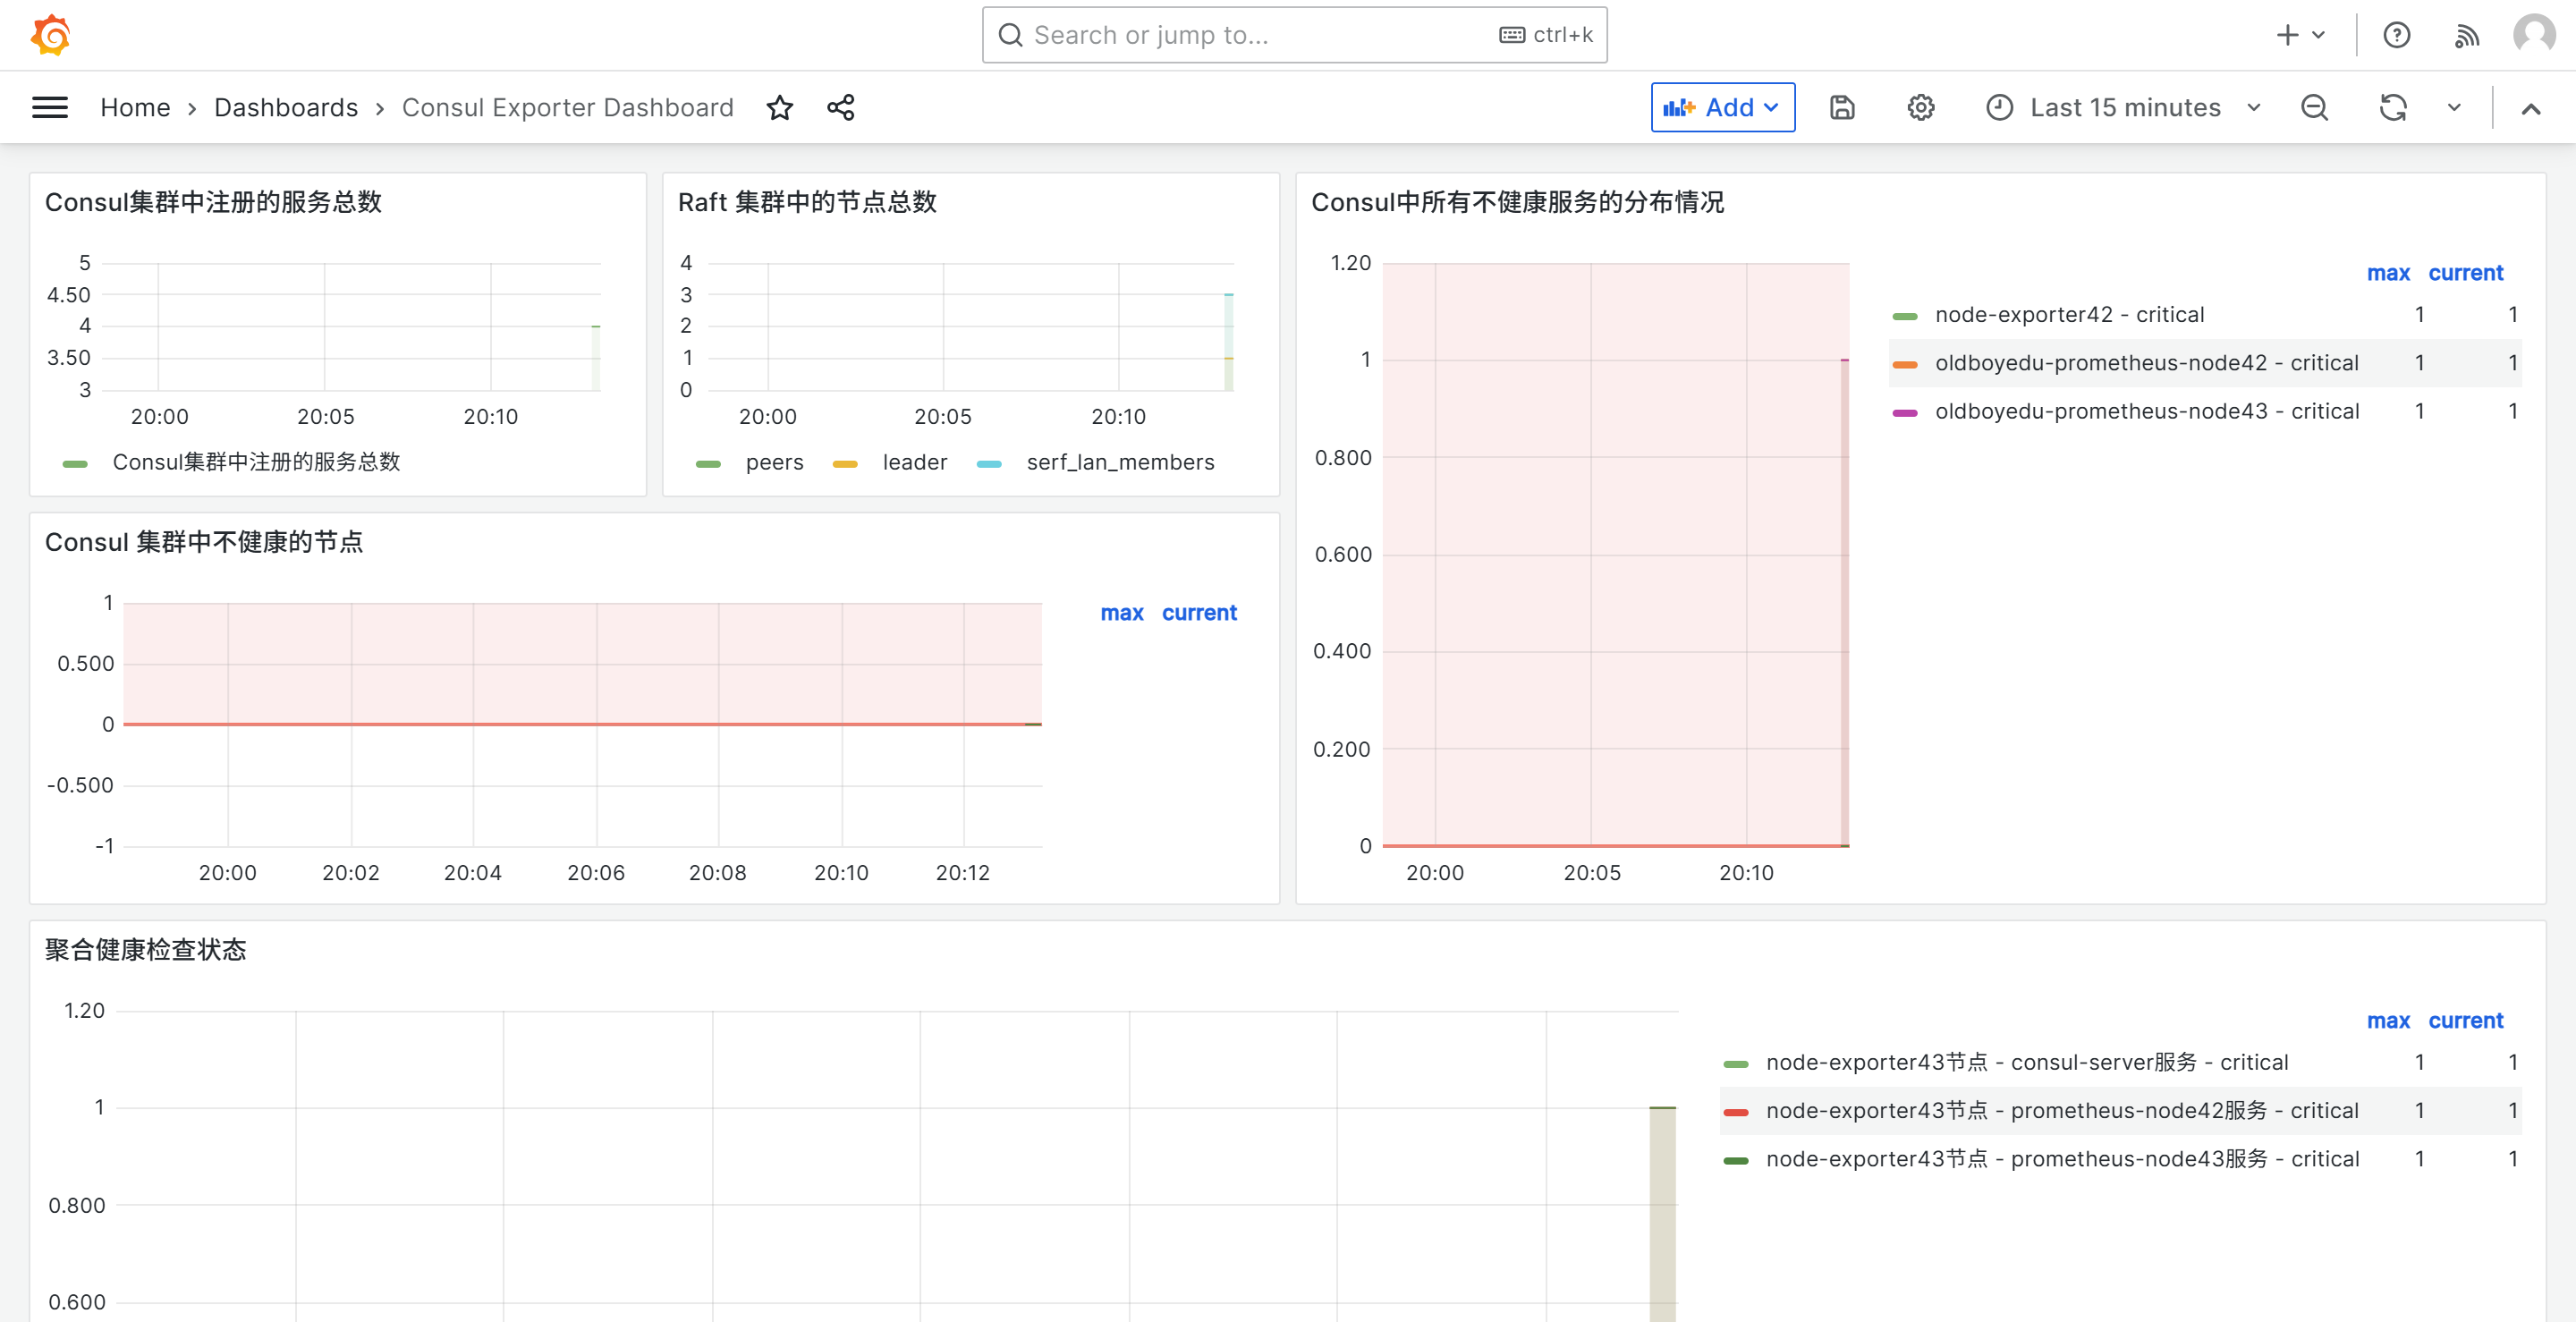Focus the Search or jump to field
2576x1322 pixels.
[1294, 35]
